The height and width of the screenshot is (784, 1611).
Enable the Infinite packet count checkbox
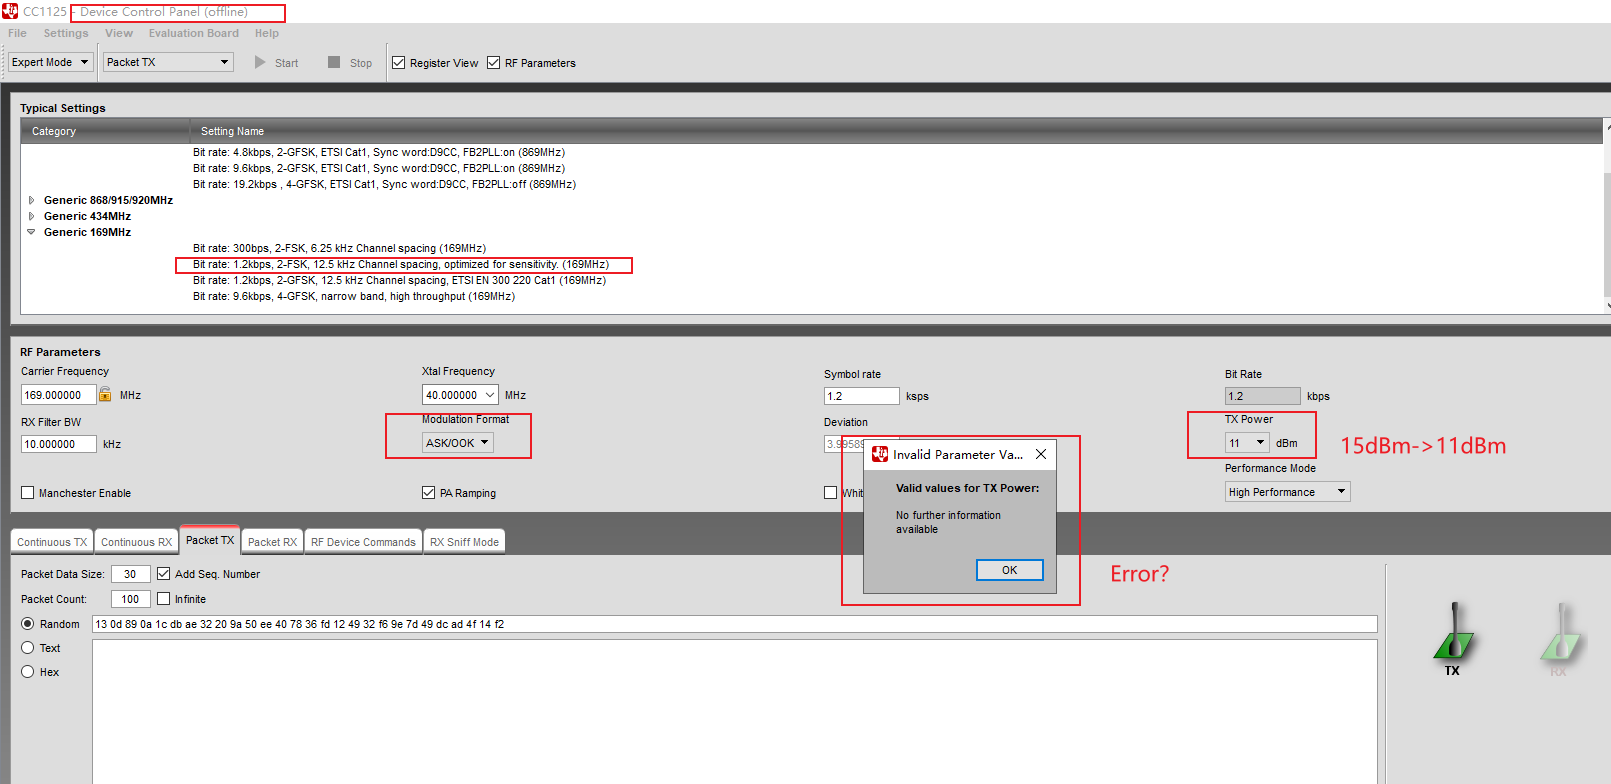[164, 598]
